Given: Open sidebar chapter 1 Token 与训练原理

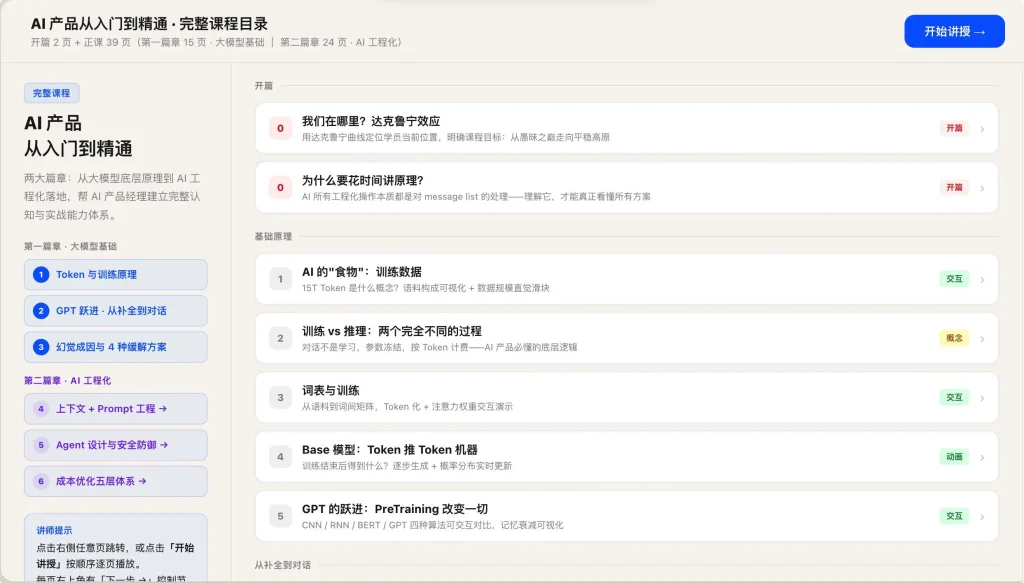Looking at the screenshot, I should click(x=115, y=275).
